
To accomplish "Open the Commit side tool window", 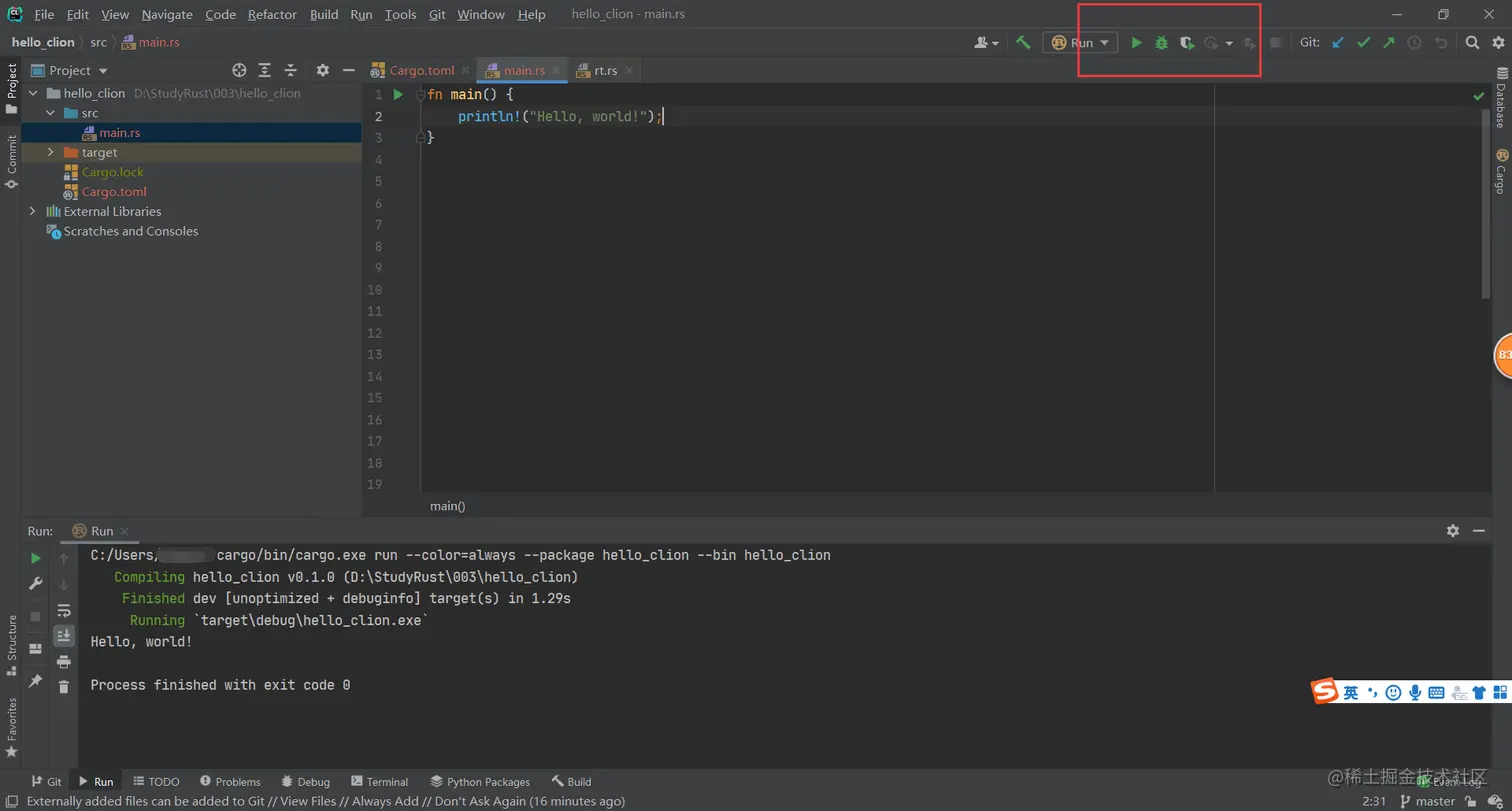I will pos(11,163).
